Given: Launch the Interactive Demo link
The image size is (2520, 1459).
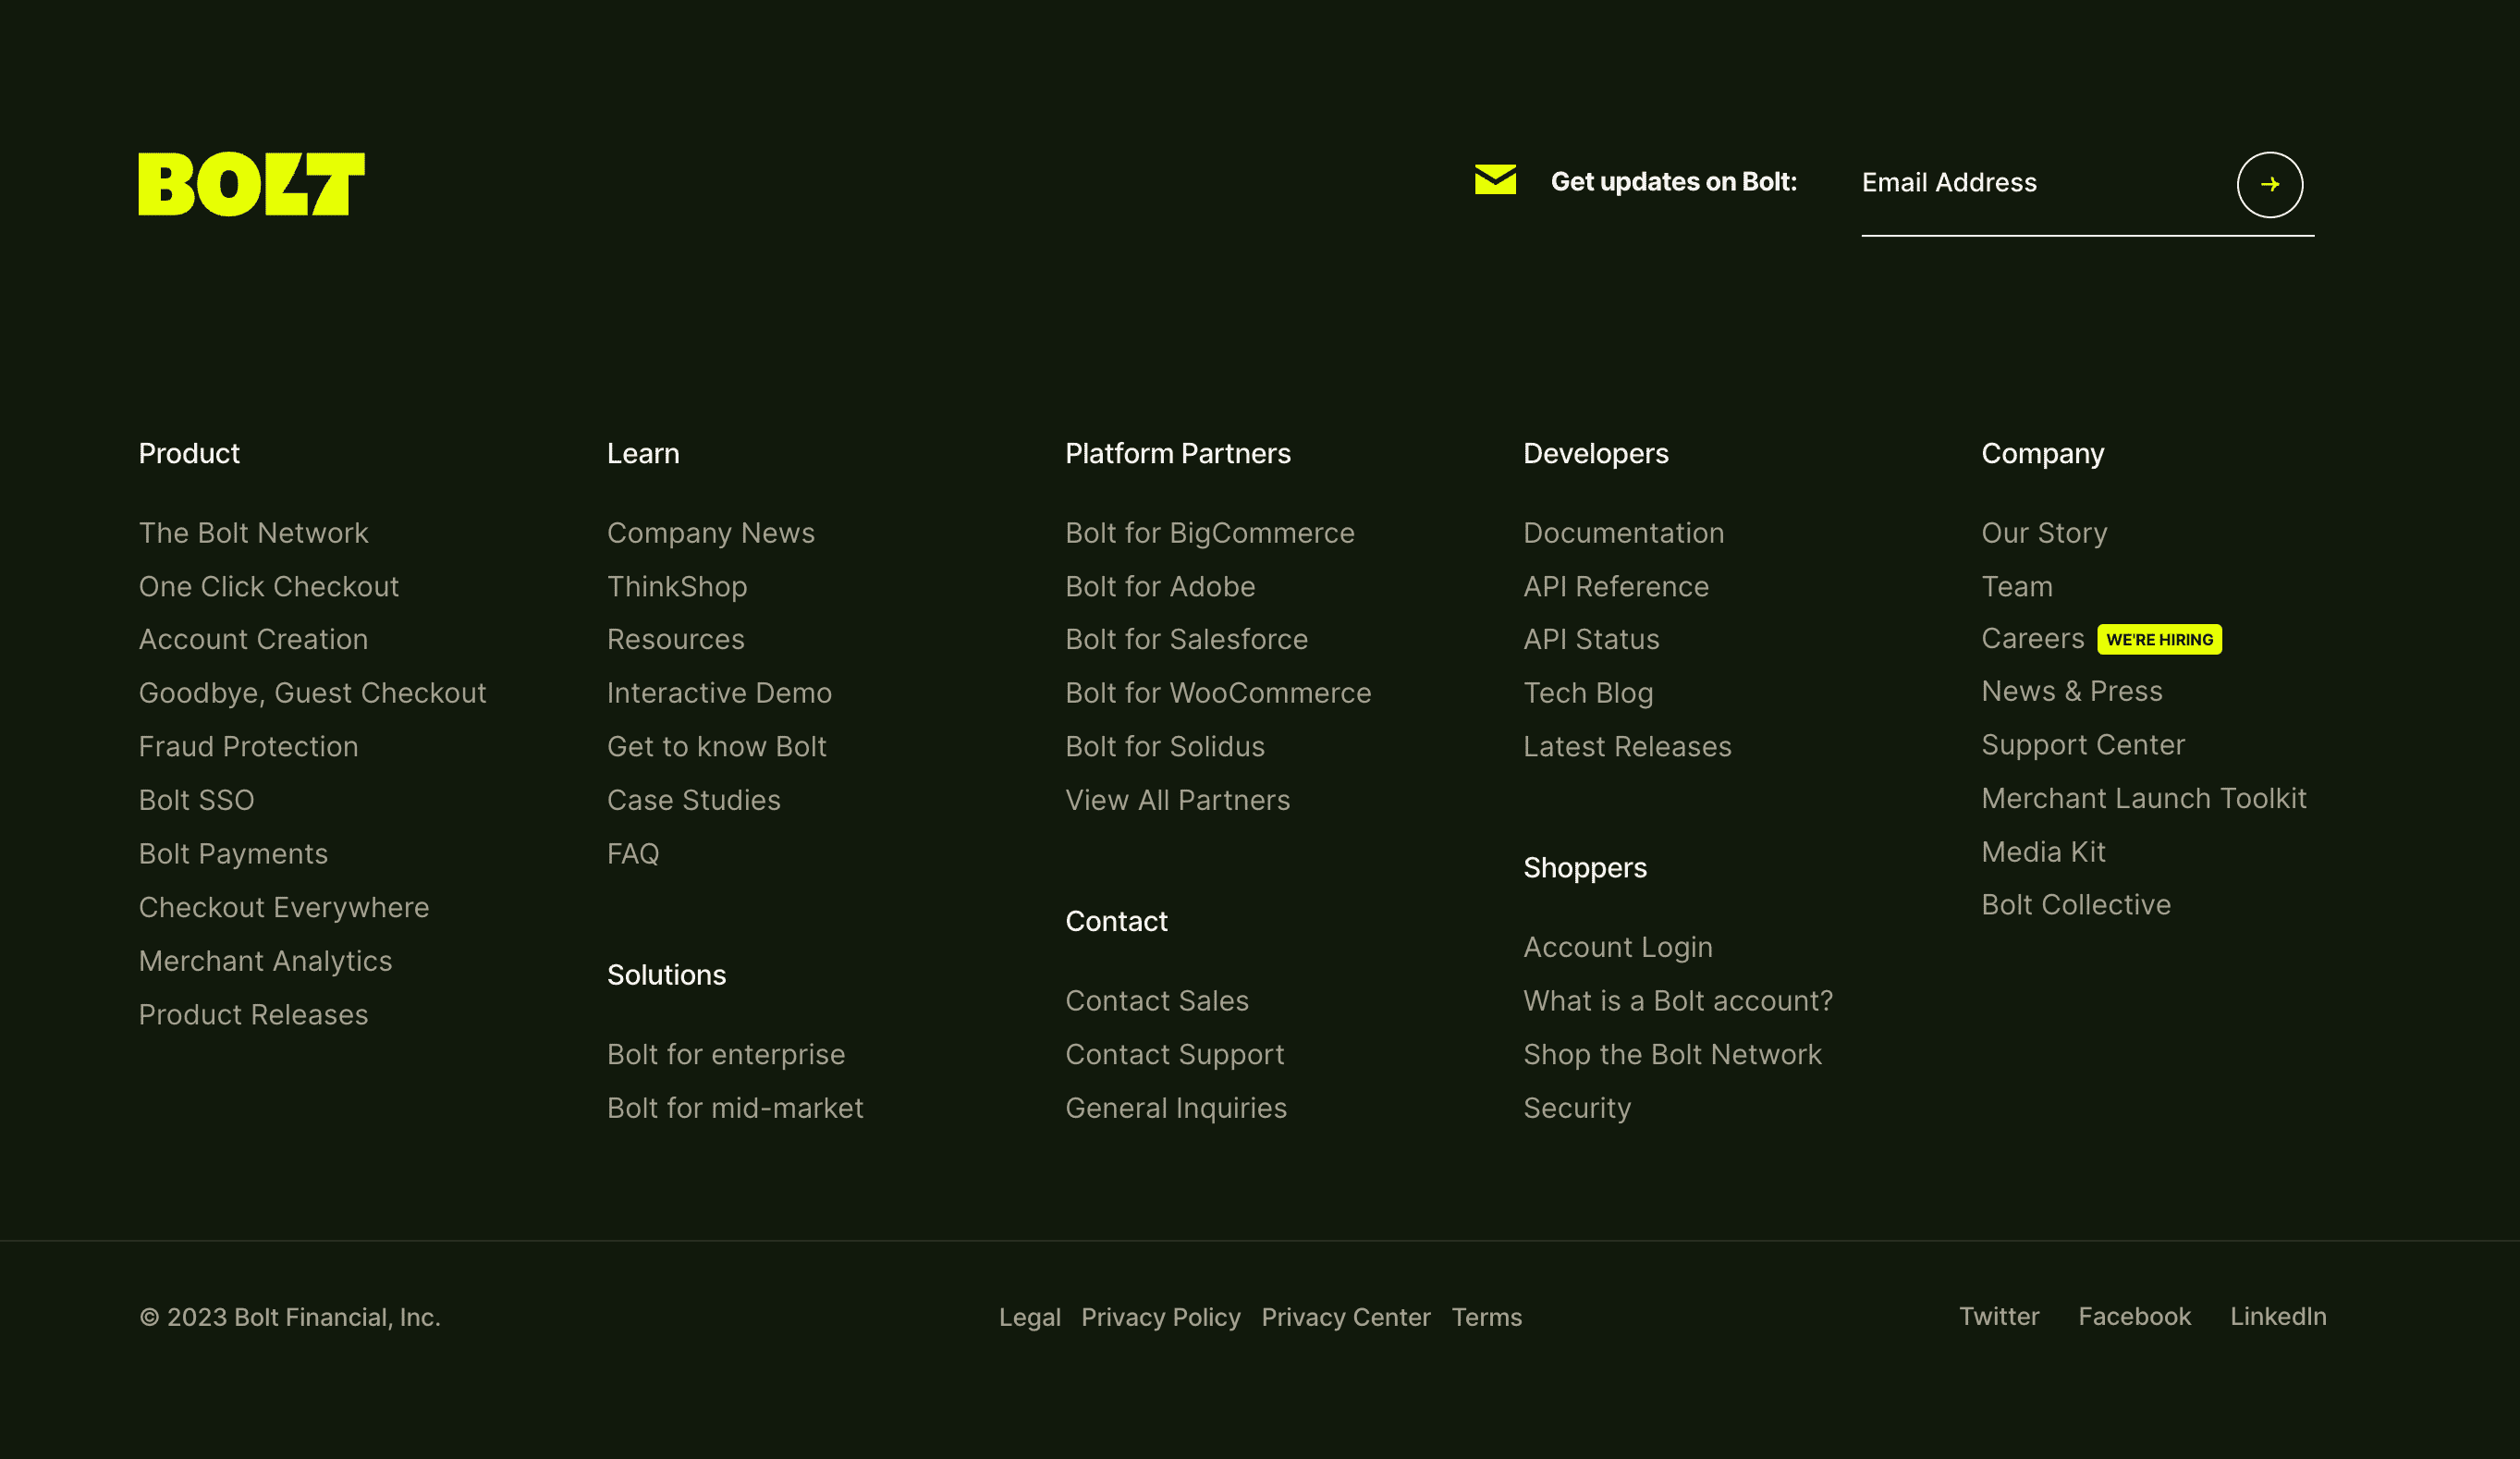Looking at the screenshot, I should click(x=720, y=693).
